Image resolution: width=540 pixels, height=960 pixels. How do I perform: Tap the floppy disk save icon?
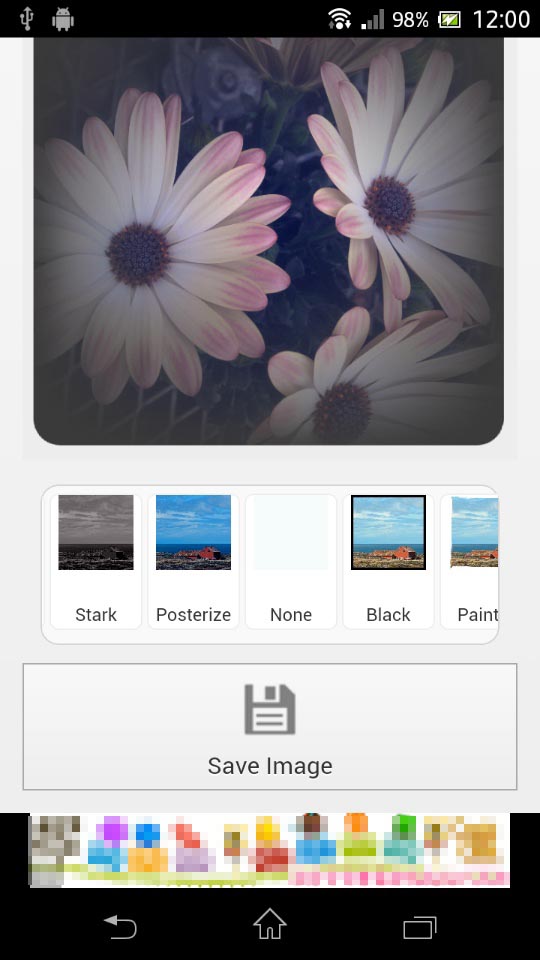pyautogui.click(x=270, y=709)
